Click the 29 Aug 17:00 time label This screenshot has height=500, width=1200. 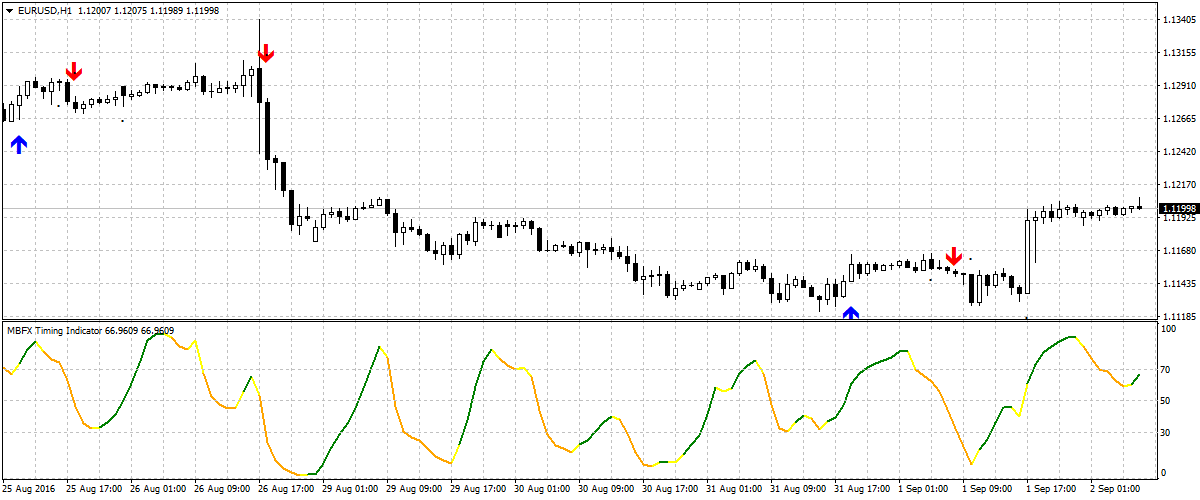(479, 490)
